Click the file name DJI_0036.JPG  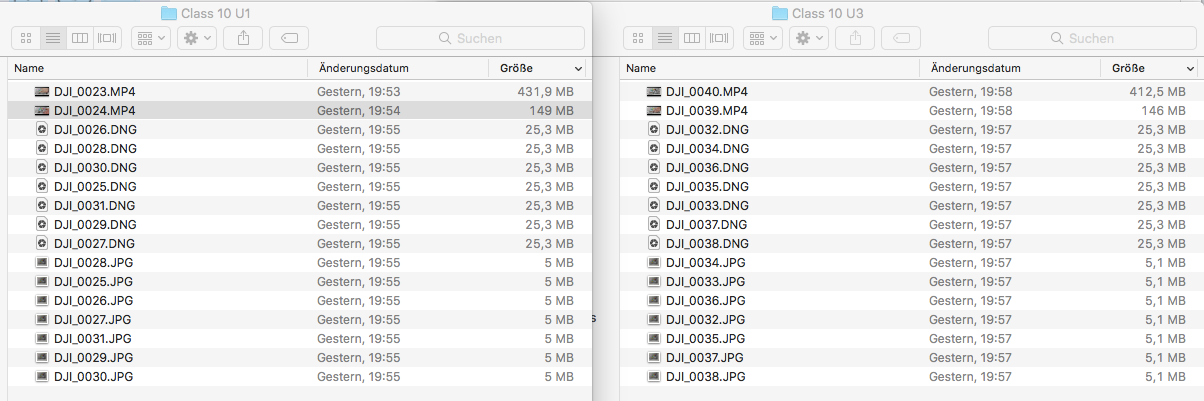tap(706, 300)
